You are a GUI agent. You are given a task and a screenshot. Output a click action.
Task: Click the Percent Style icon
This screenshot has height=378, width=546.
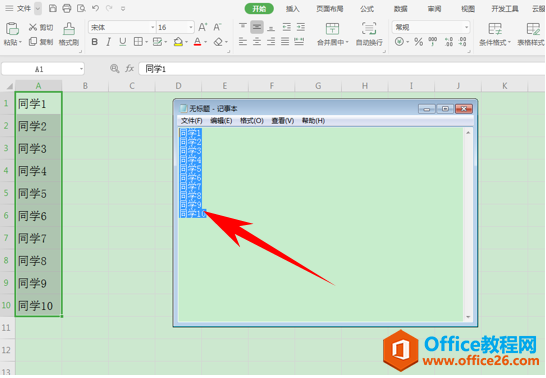pyautogui.click(x=418, y=42)
